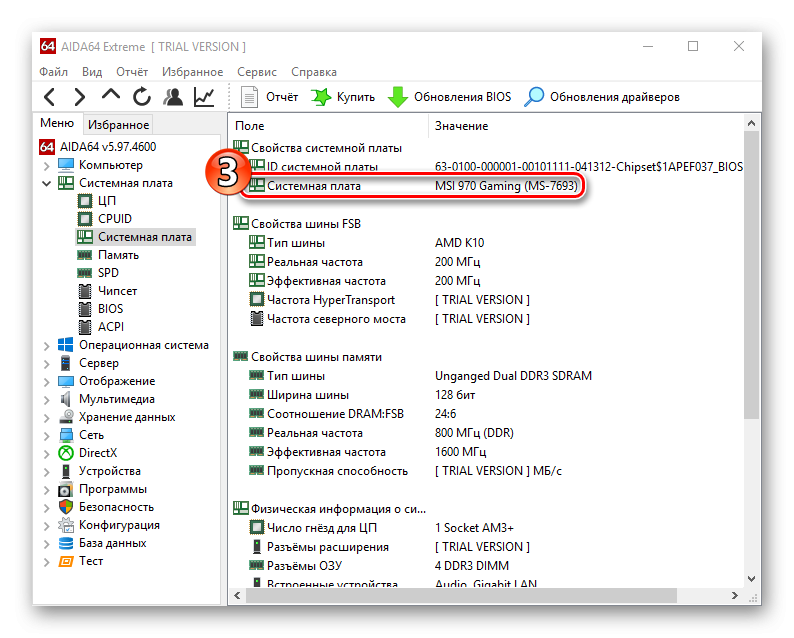794x638 pixels.
Task: Click the Отображение display icon
Action: [66, 381]
